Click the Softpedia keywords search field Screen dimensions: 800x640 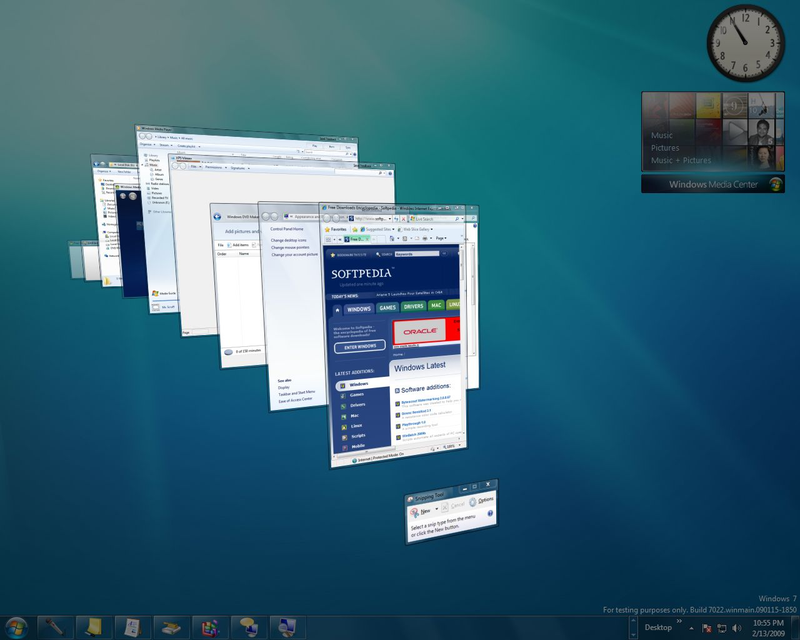[x=416, y=253]
